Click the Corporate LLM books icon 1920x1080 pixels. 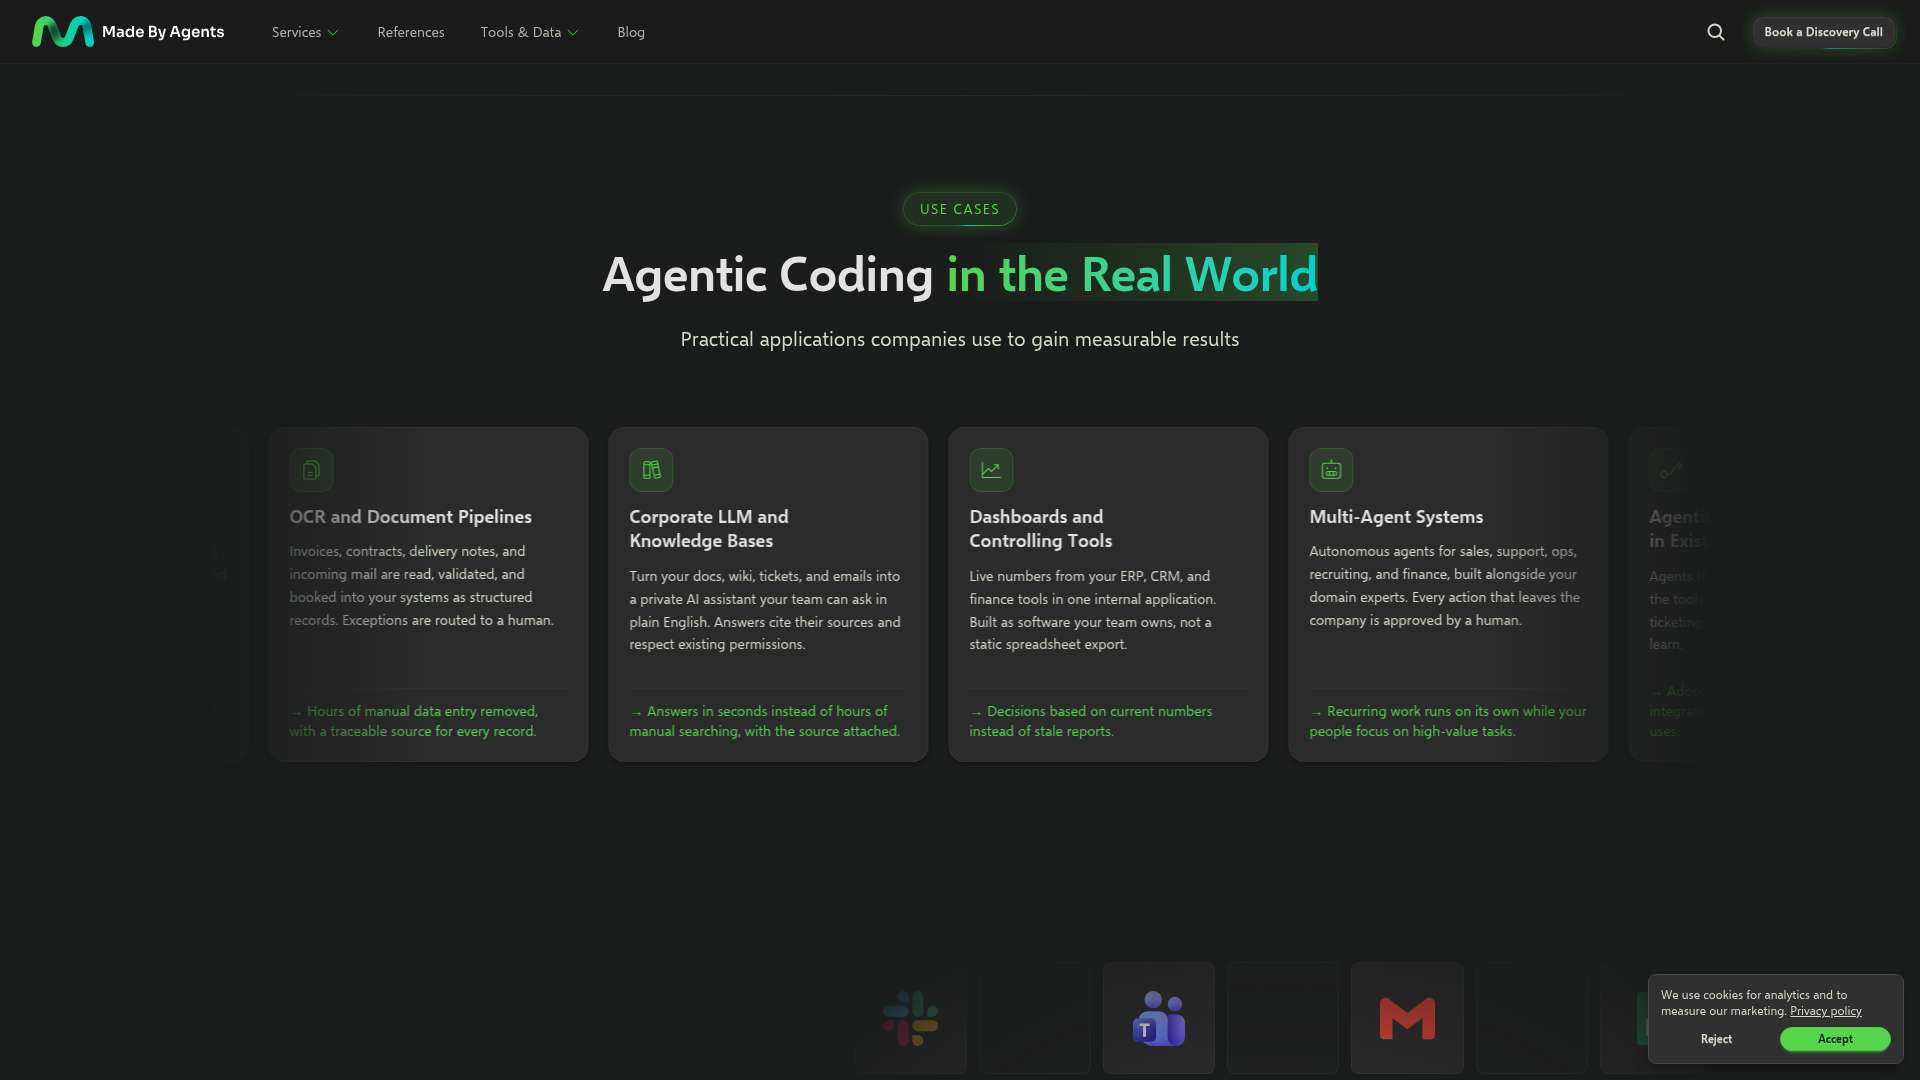(x=651, y=470)
